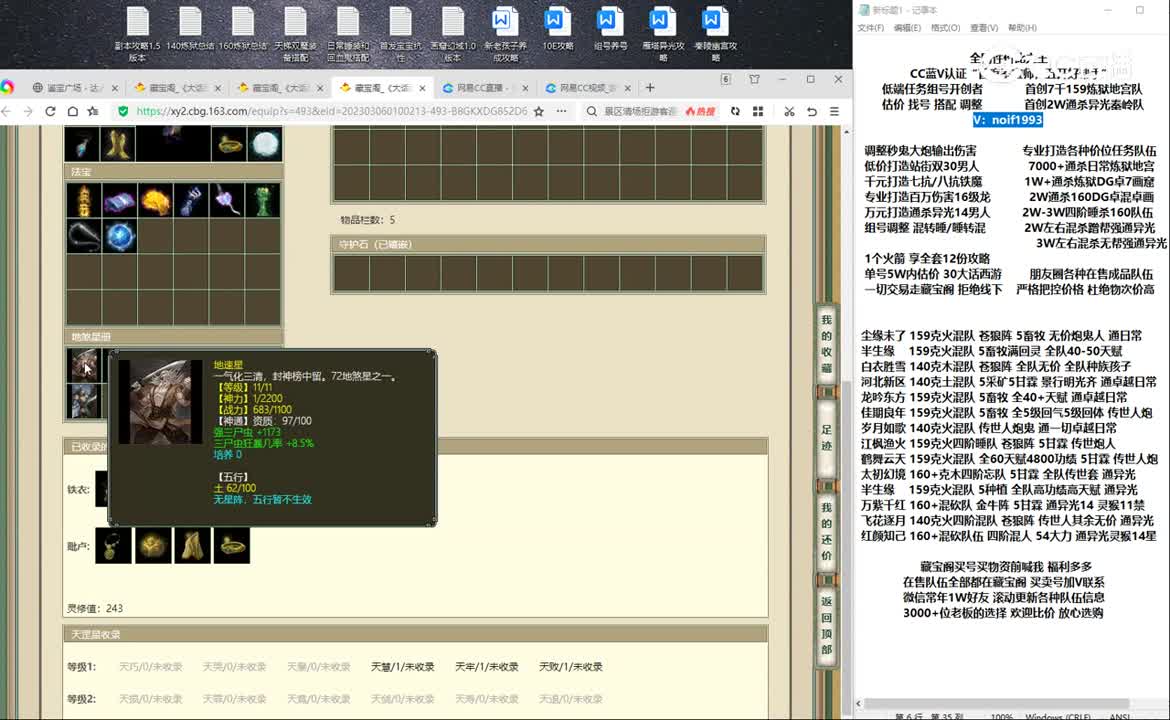This screenshot has height=720, width=1170.
Task: Open the 格式(O) menu in Notepad
Action: [x=945, y=28]
